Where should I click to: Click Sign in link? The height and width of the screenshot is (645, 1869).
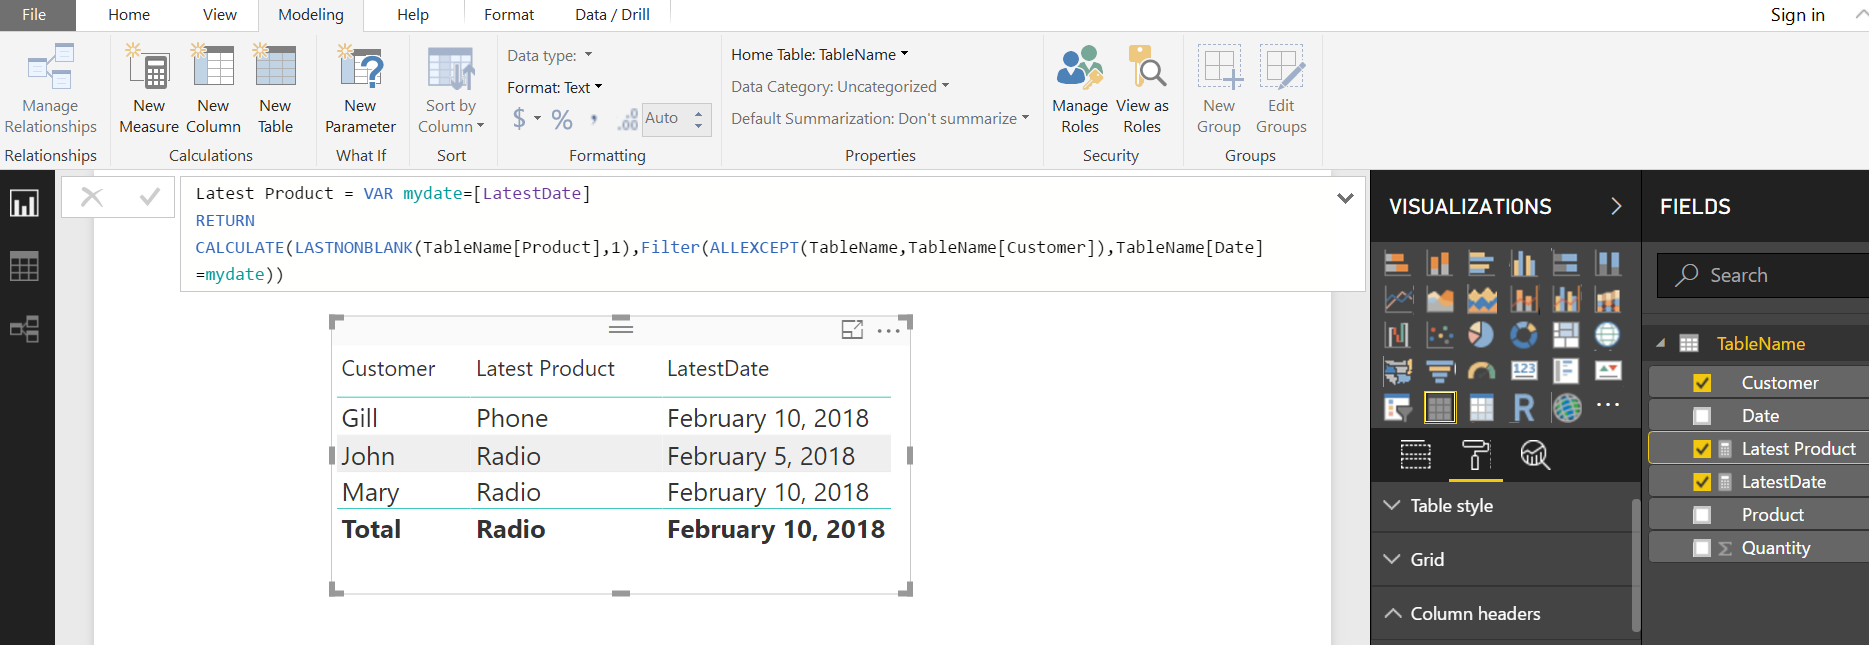point(1797,15)
